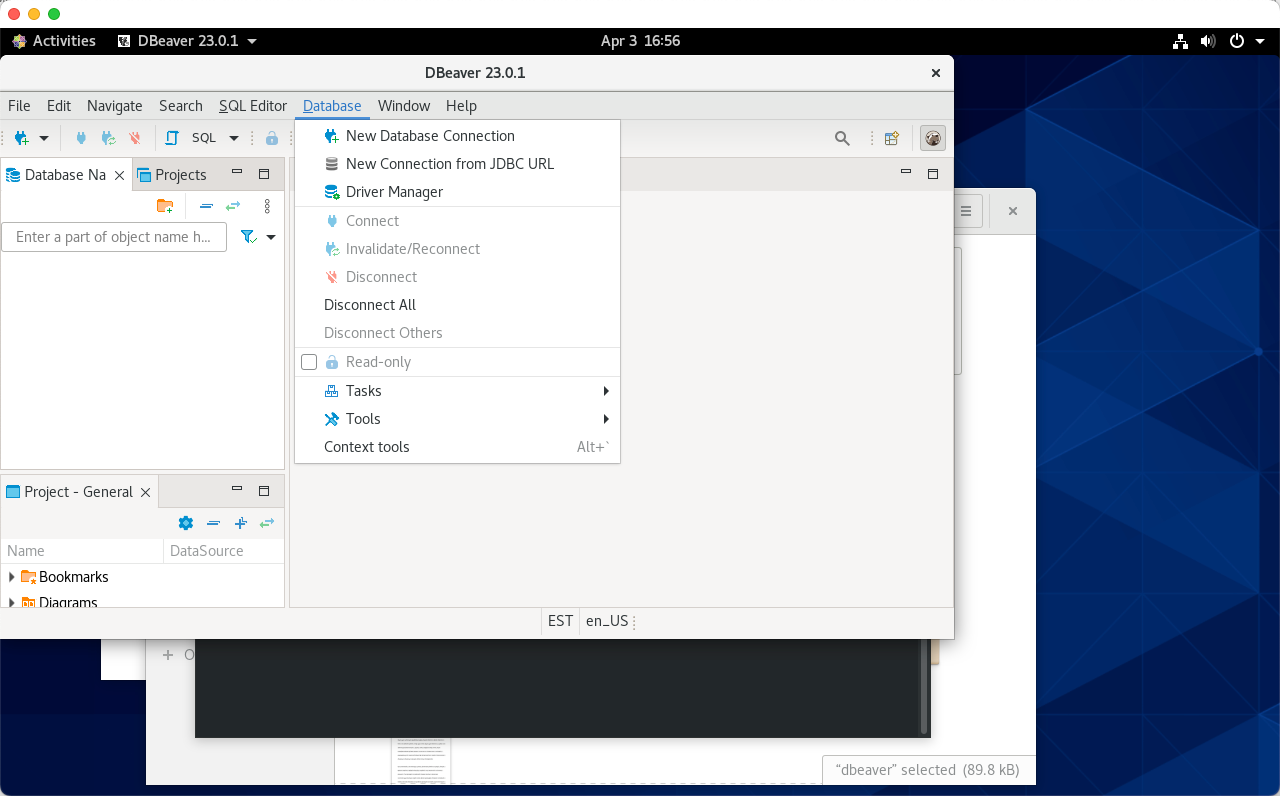Click the Open Perspective icon in the toolbar
The width and height of the screenshot is (1280, 796).
892,138
